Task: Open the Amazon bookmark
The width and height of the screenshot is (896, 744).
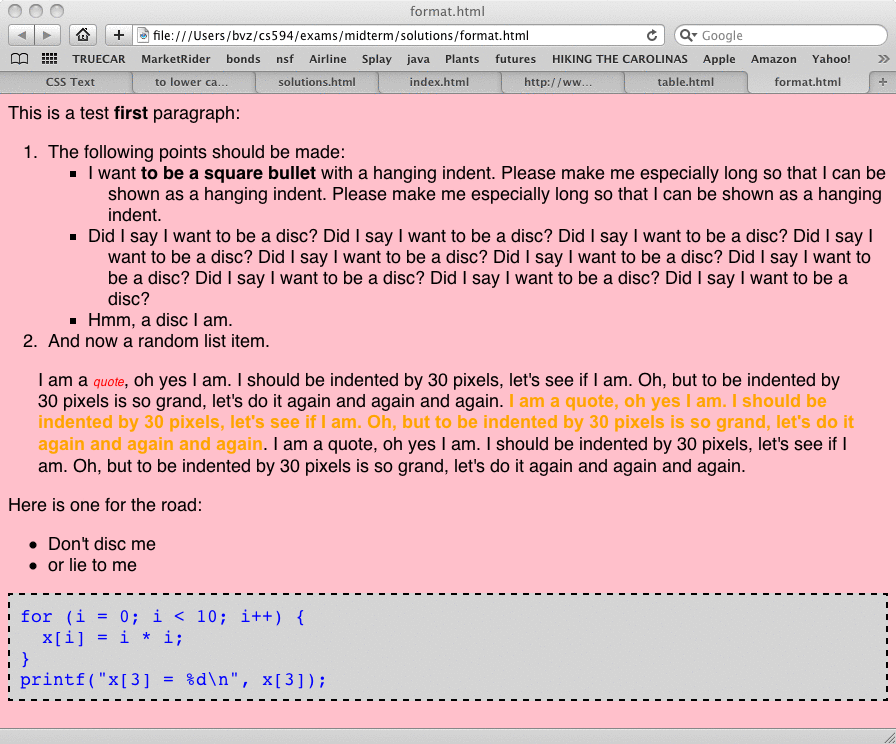Action: pyautogui.click(x=774, y=59)
